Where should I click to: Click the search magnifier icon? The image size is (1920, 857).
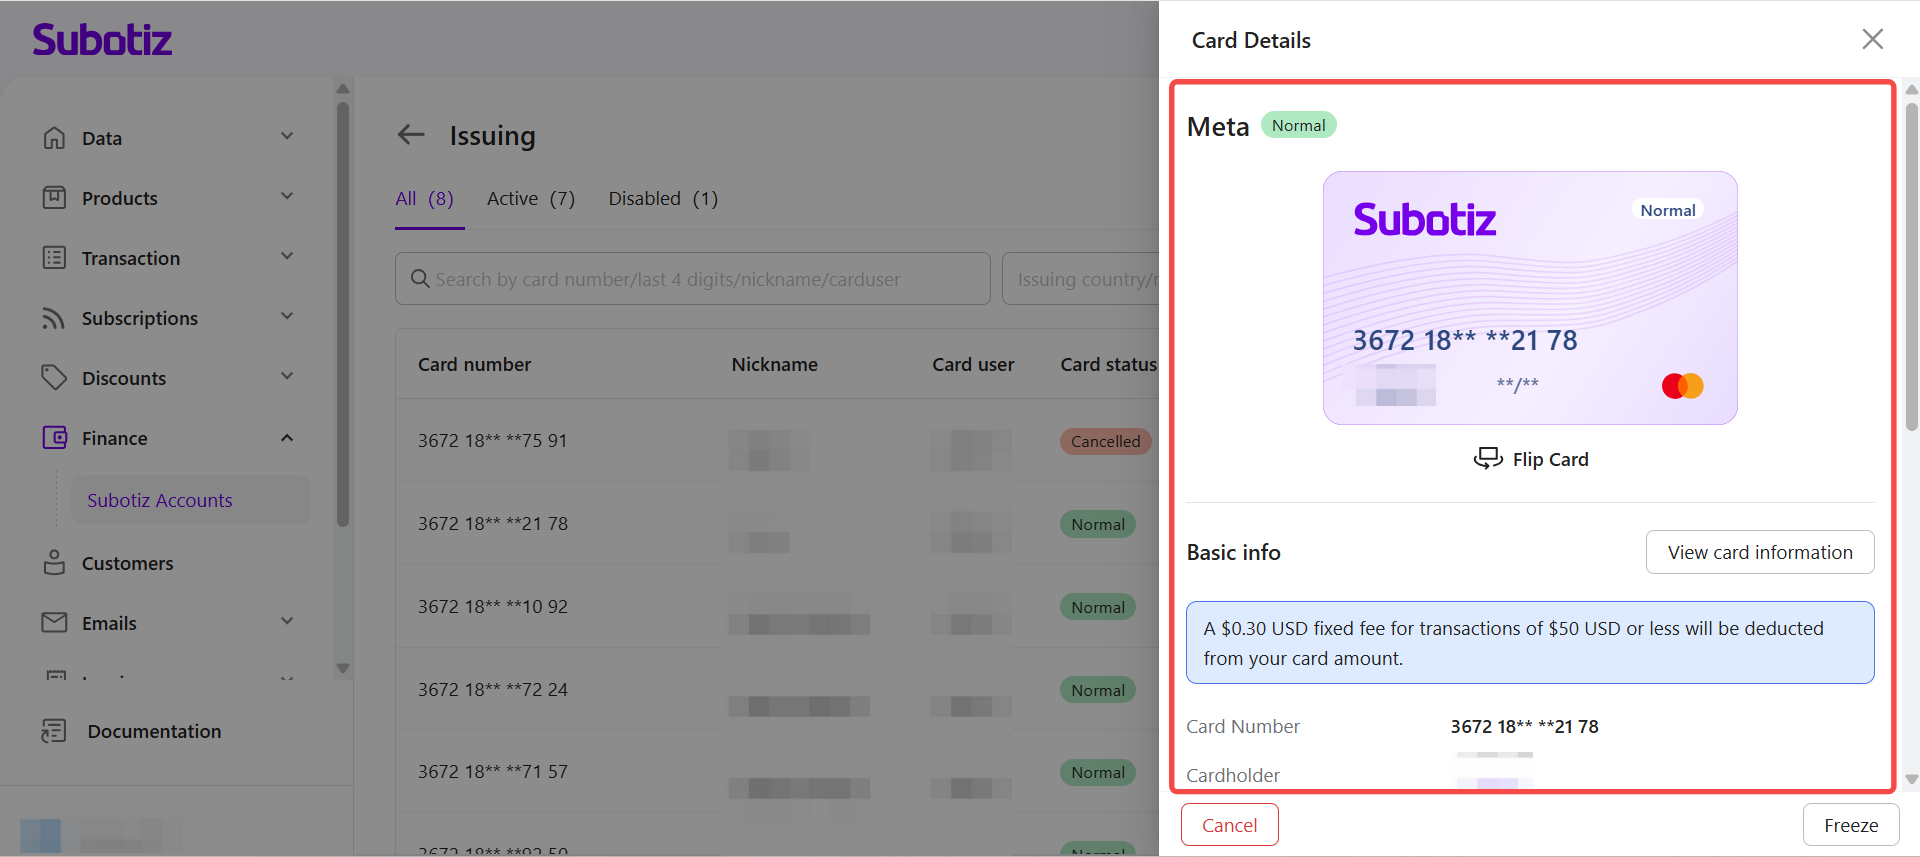pos(420,279)
